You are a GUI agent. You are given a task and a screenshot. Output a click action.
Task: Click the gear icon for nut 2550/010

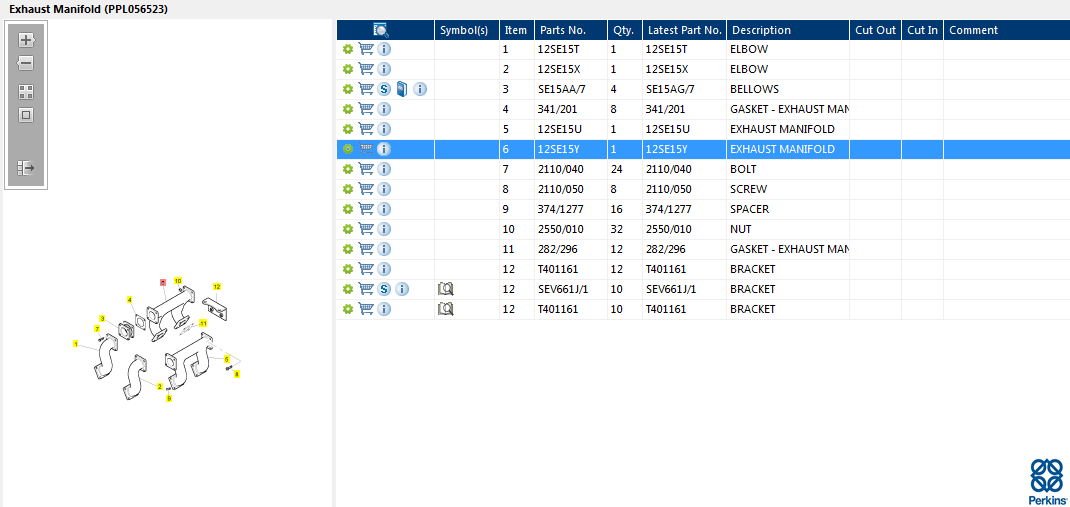[348, 229]
